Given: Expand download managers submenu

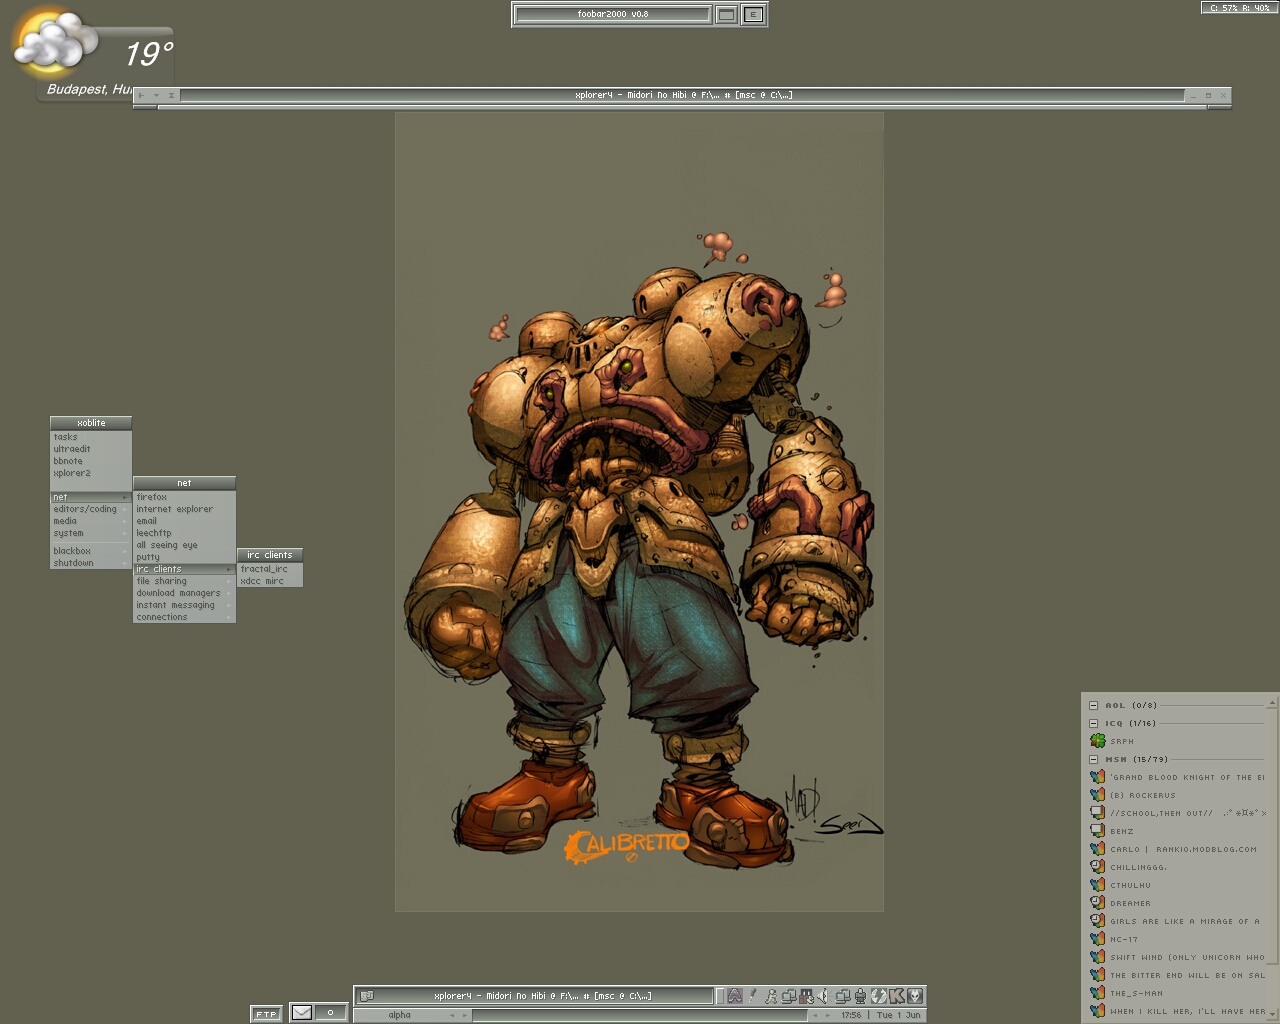Looking at the screenshot, I should tap(184, 593).
